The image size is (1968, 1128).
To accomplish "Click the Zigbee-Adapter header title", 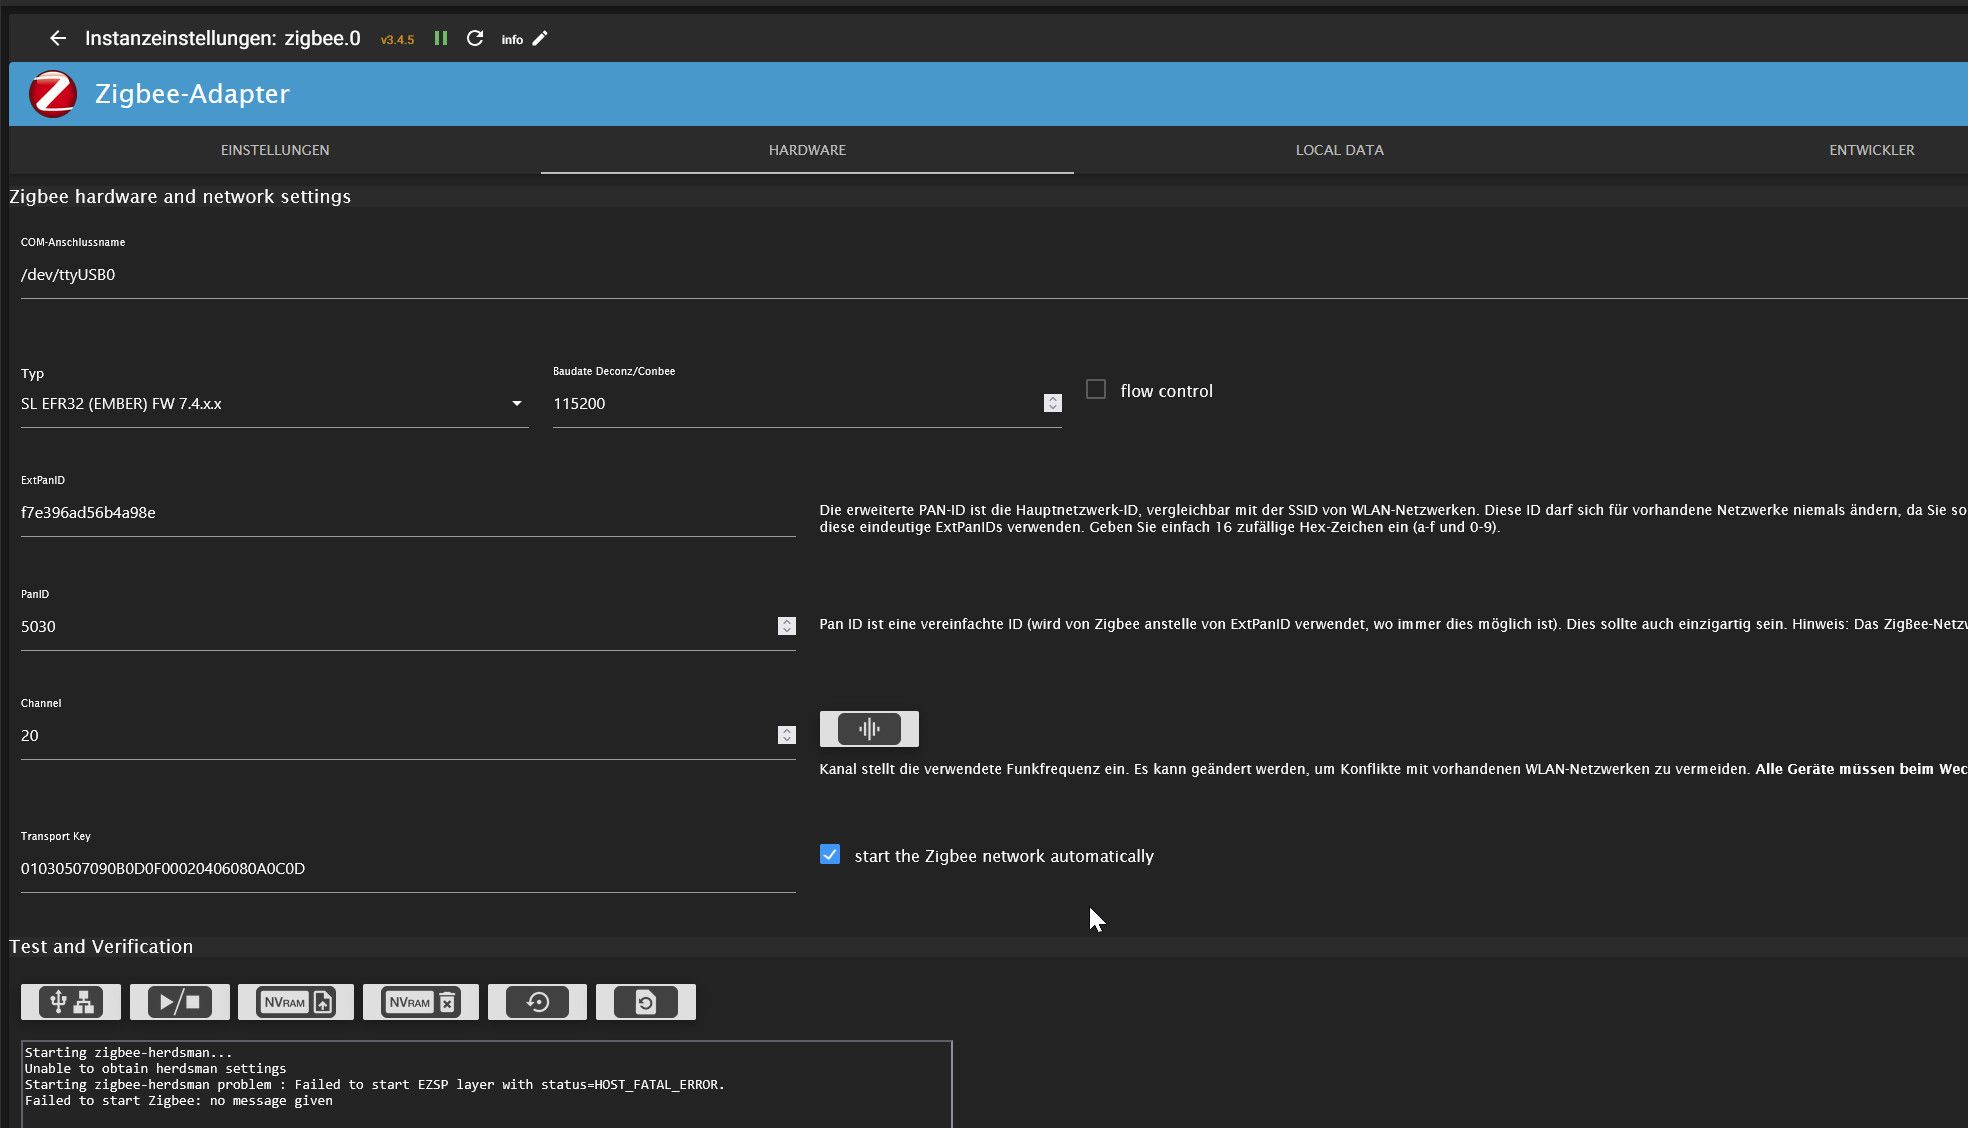I will (192, 94).
